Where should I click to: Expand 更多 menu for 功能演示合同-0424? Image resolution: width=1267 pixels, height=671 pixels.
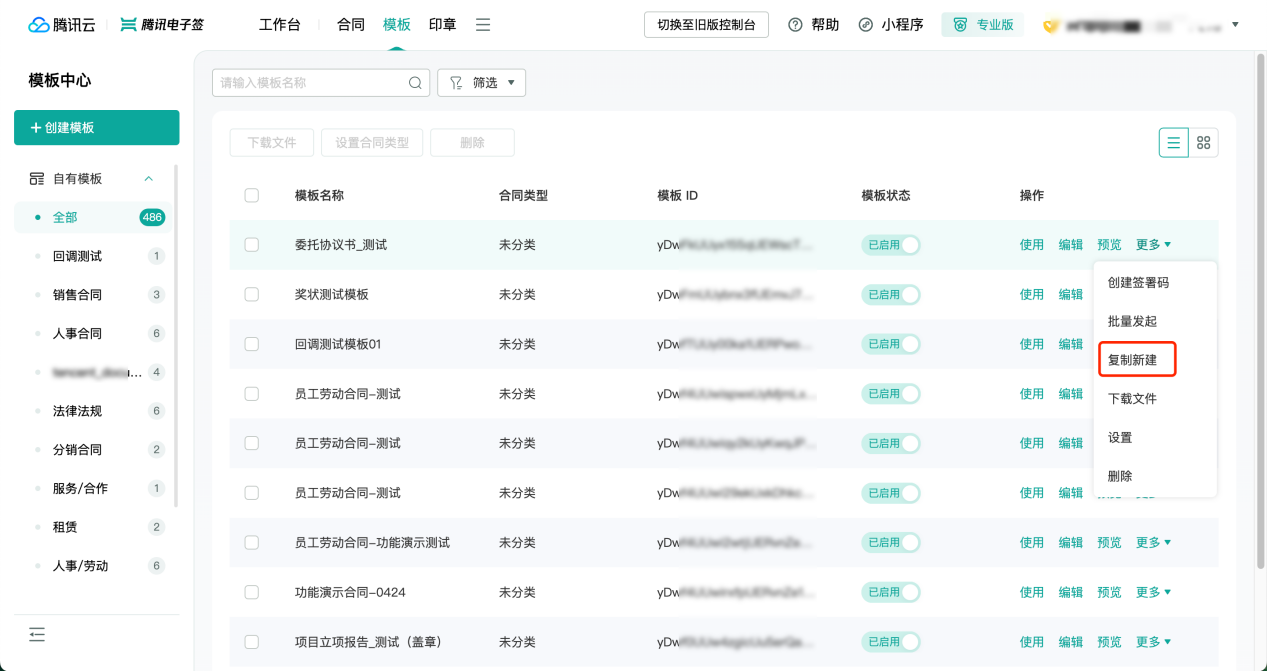click(1152, 592)
